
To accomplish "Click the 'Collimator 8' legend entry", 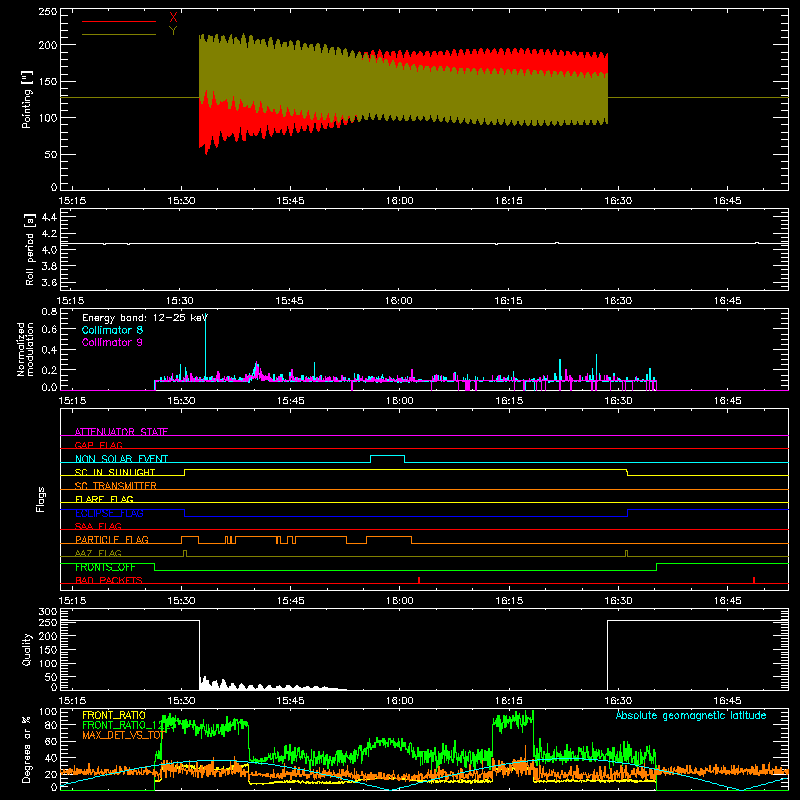I will tap(112, 330).
